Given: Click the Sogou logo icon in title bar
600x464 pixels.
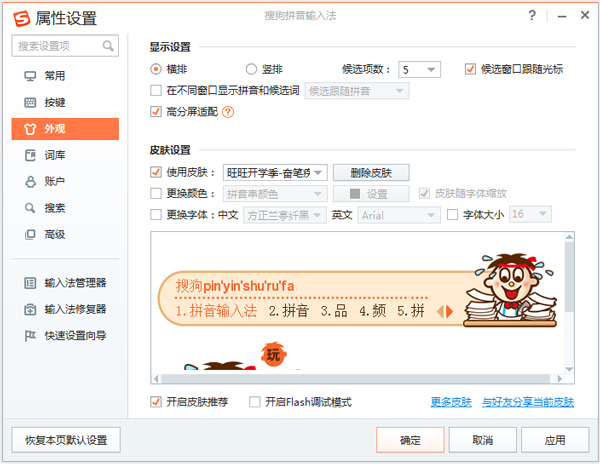Looking at the screenshot, I should click(x=21, y=18).
